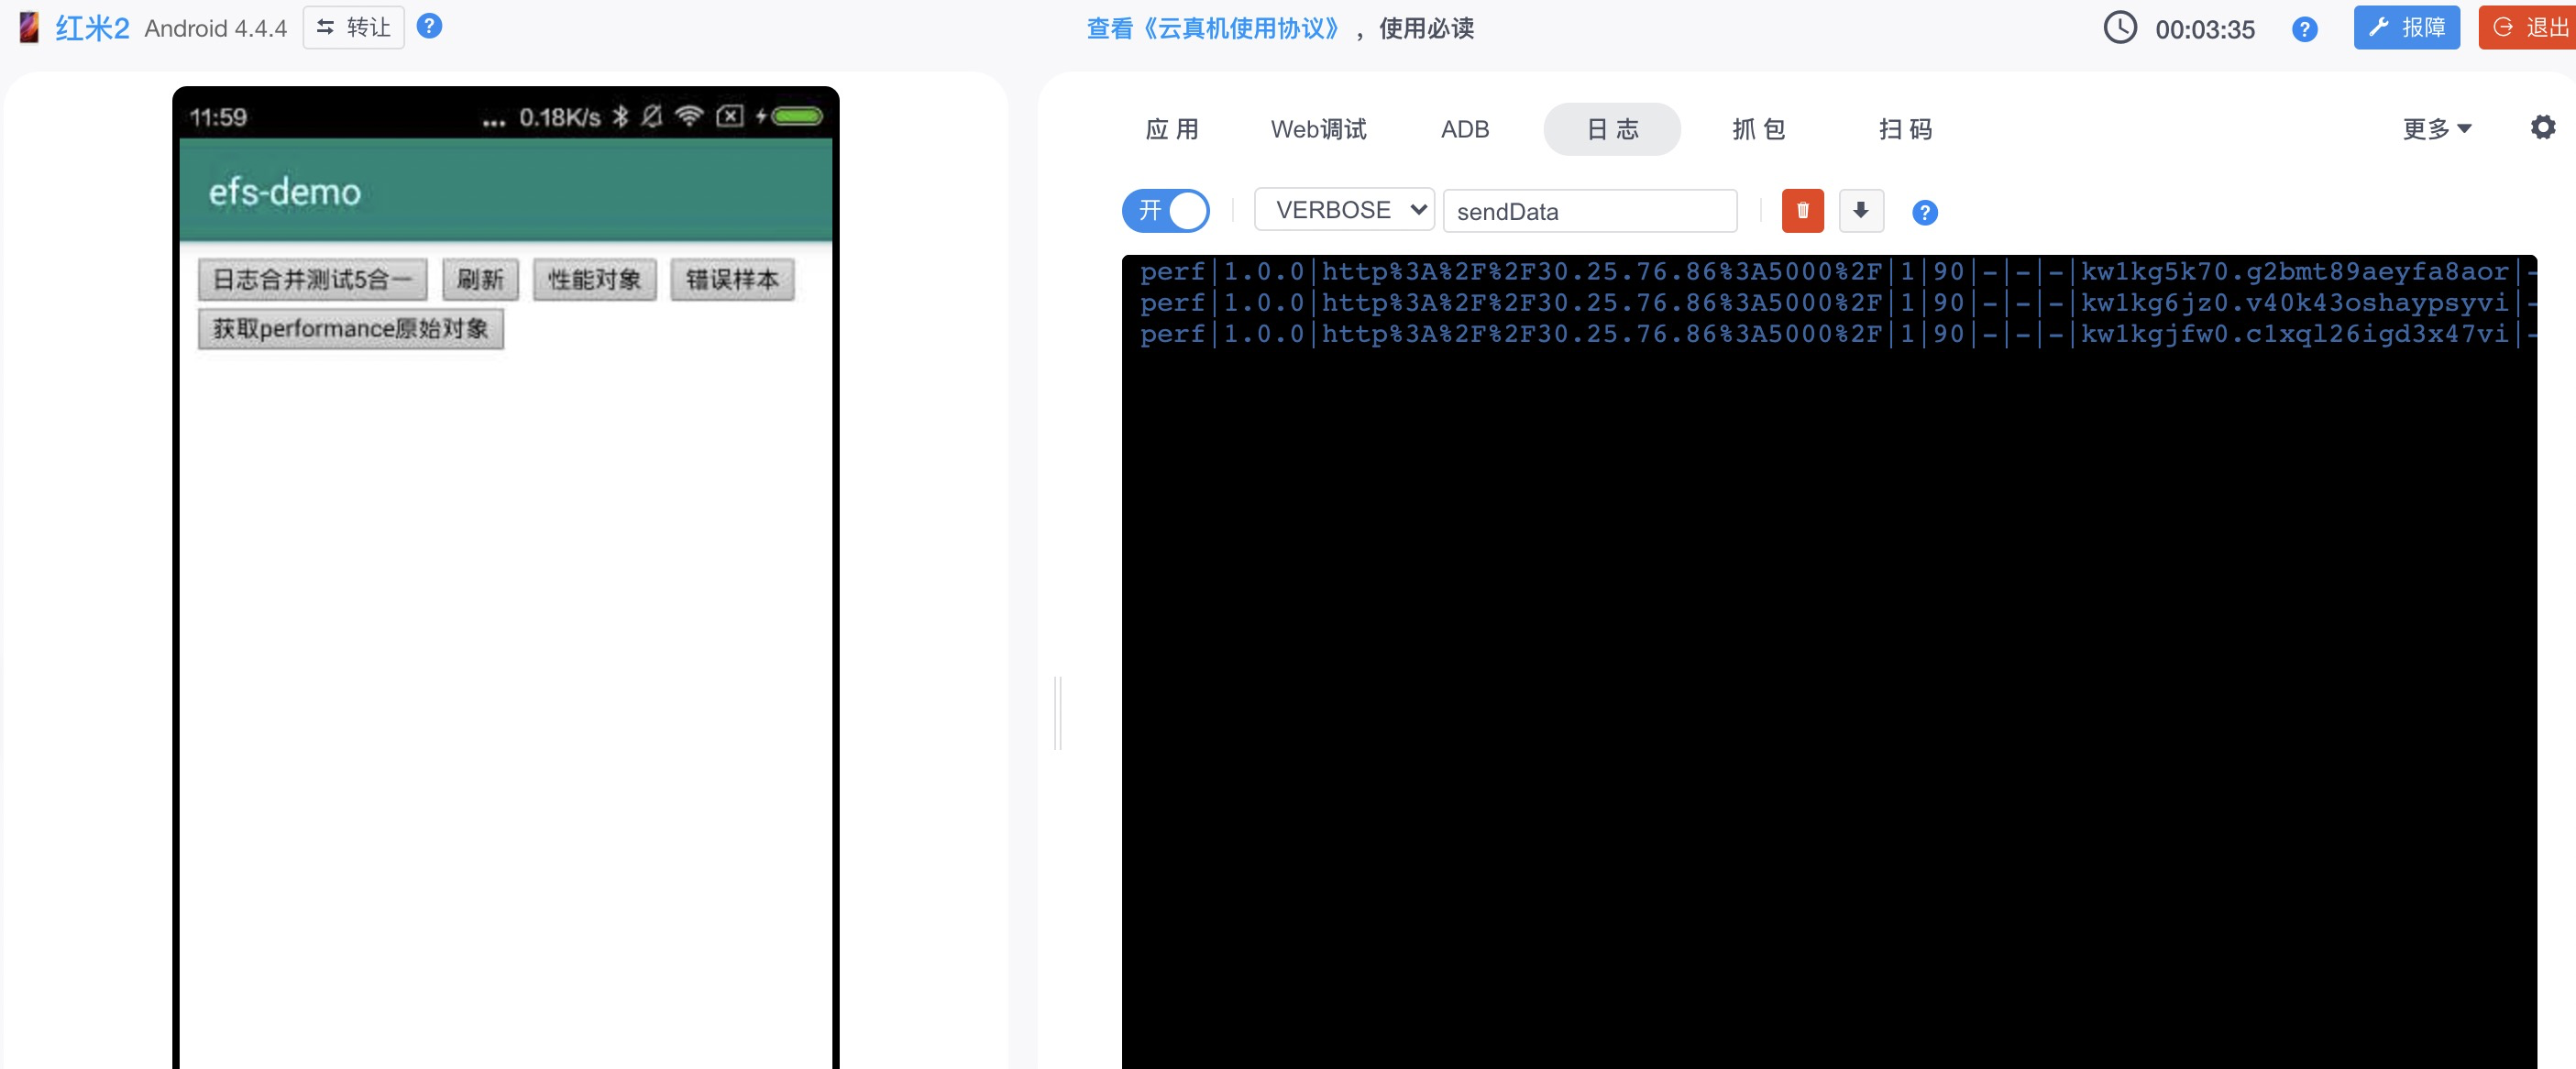Viewport: 2576px width, 1069px height.
Task: Open the 扫码 tab
Action: coord(1906,129)
